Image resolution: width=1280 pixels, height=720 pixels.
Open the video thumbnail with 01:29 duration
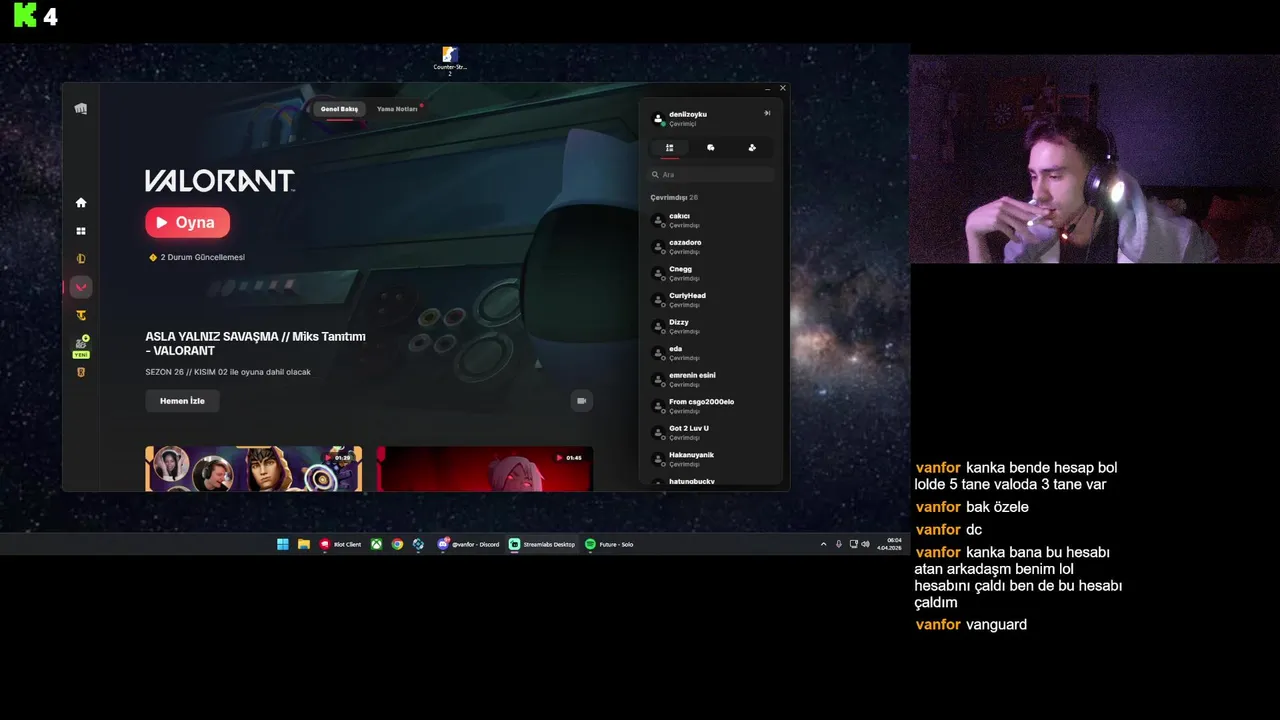(253, 468)
